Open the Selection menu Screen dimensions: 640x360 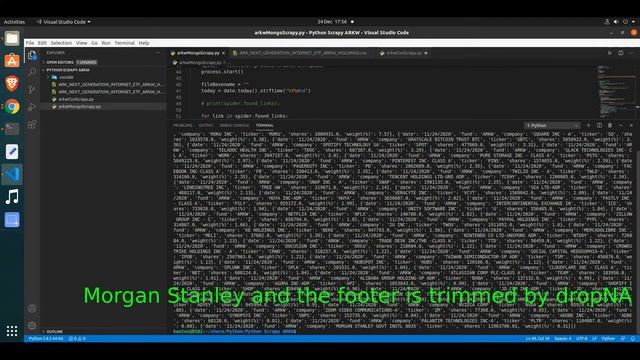click(61, 43)
